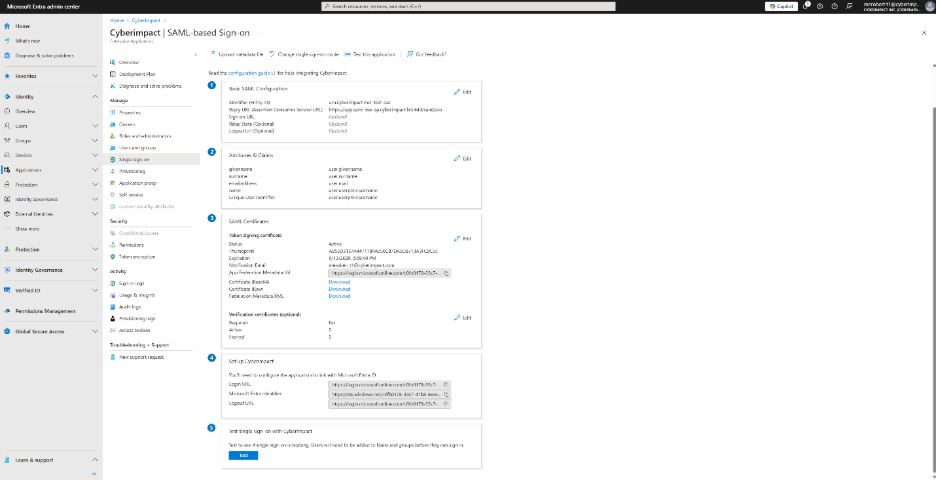The width and height of the screenshot is (936, 480).
Task: Open the Self-service menu item
Action: 131,195
